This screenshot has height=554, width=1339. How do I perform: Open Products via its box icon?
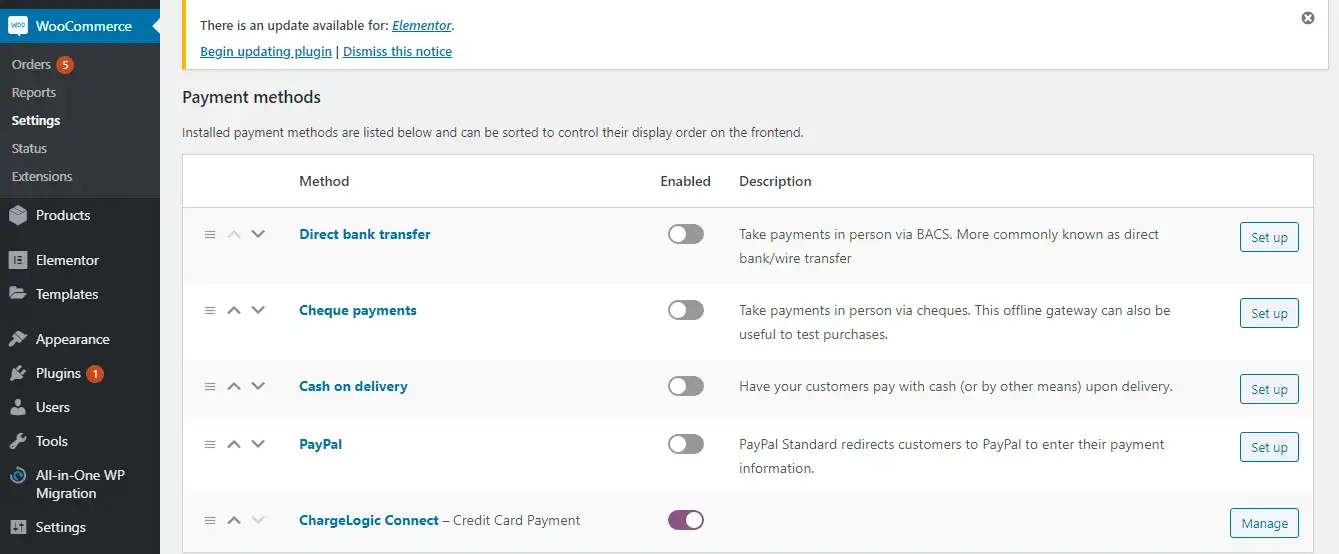pyautogui.click(x=17, y=215)
